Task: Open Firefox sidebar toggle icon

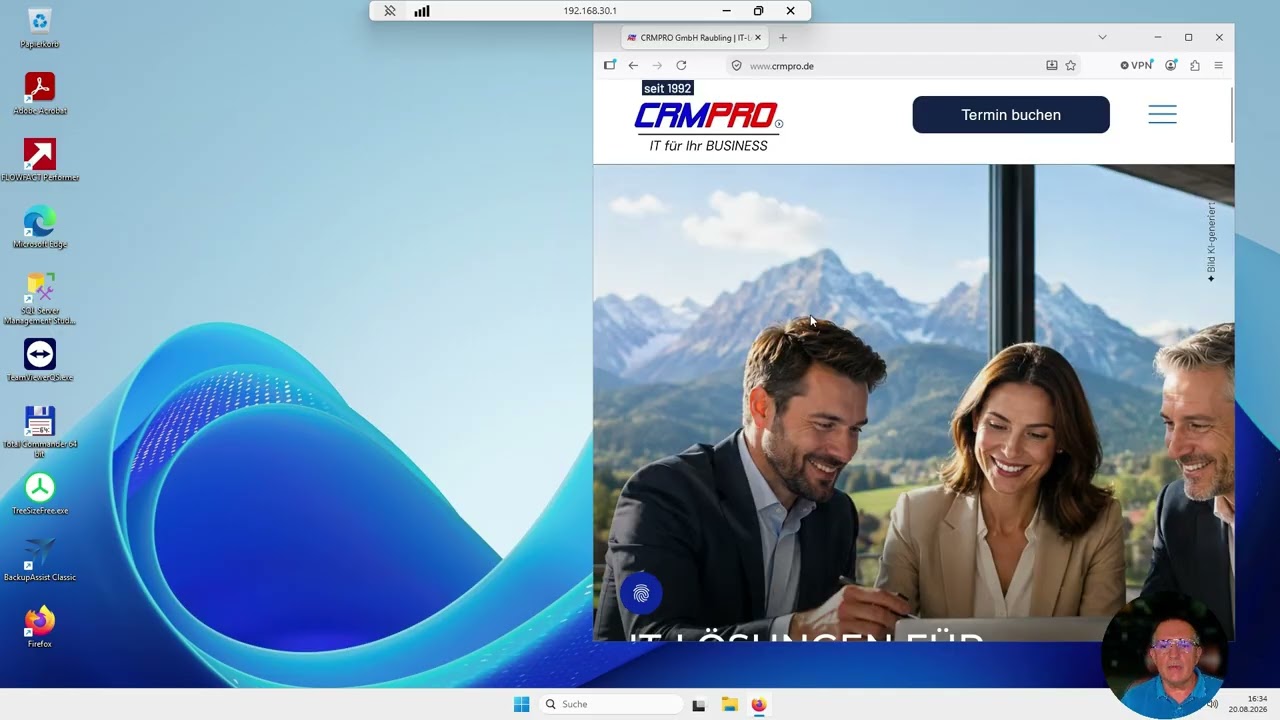Action: (609, 65)
